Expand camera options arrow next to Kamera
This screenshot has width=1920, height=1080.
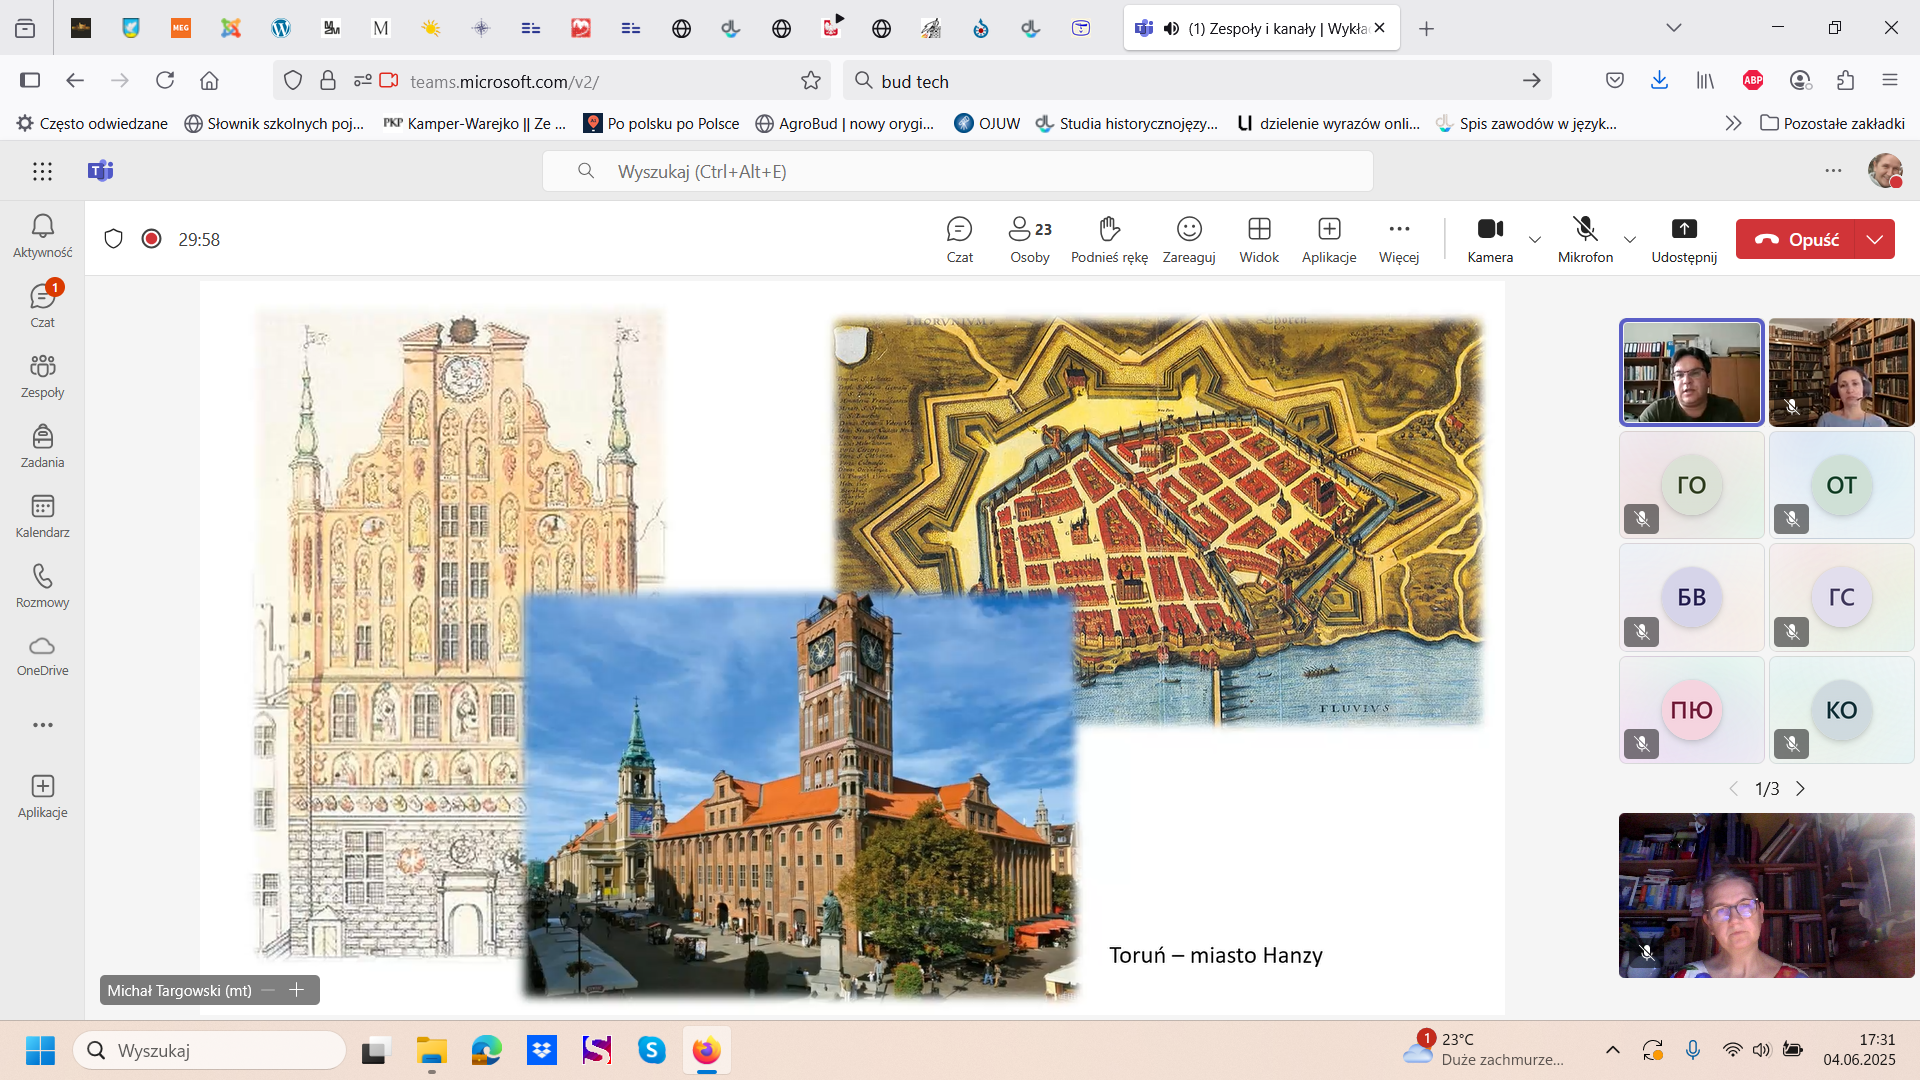[1535, 239]
